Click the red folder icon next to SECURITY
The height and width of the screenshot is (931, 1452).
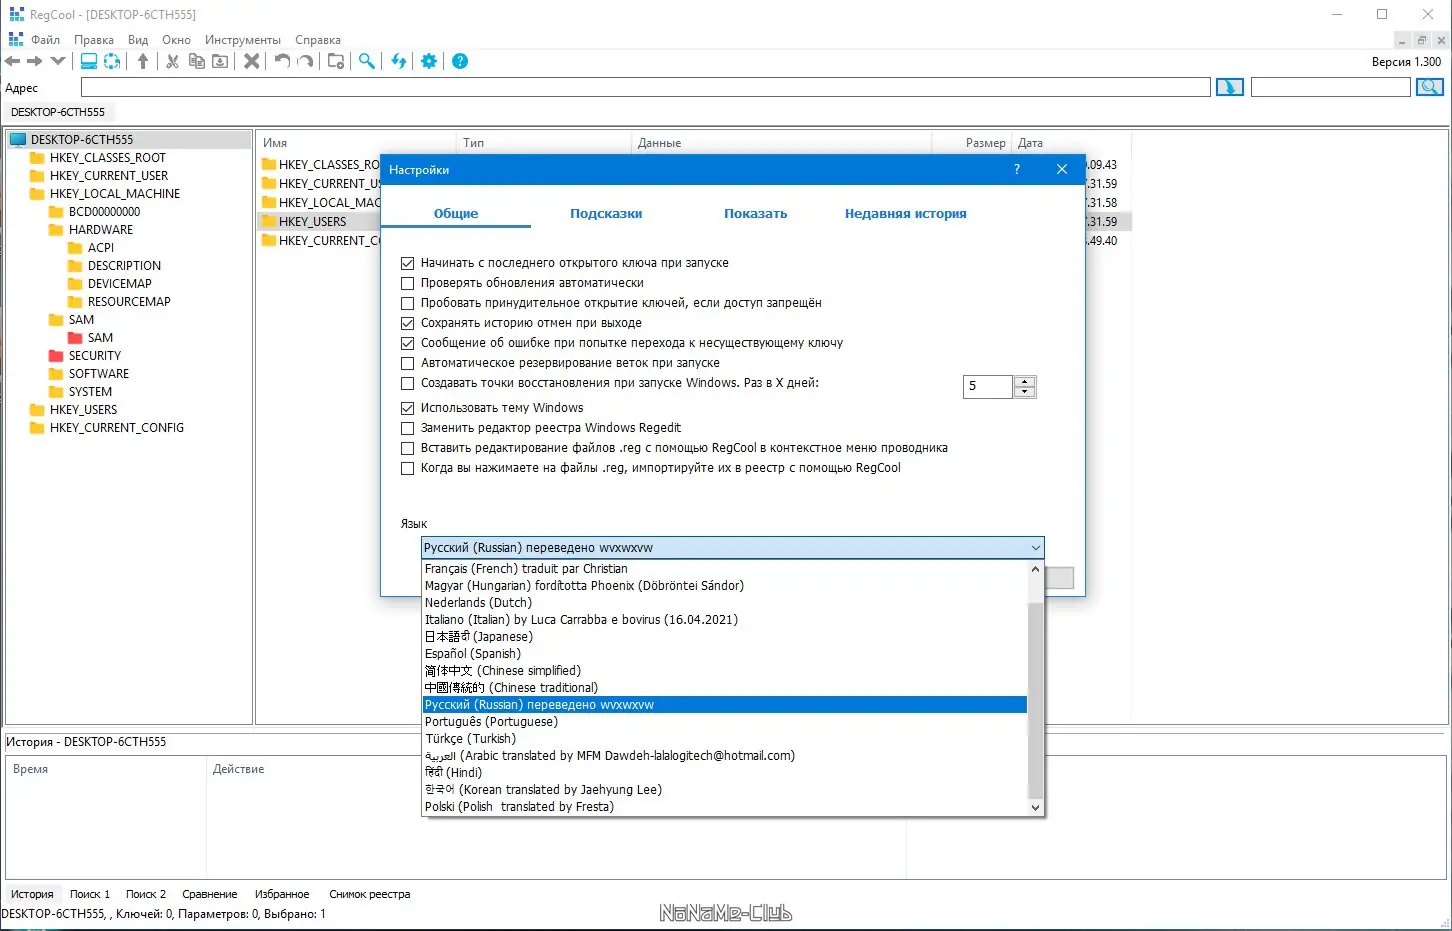[x=56, y=356]
